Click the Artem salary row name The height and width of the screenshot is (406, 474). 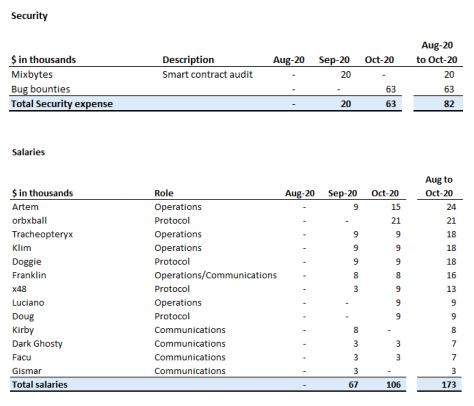pyautogui.click(x=25, y=207)
